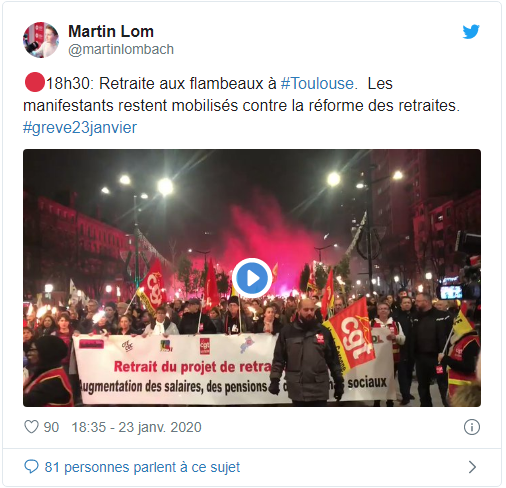Click the speech bubble reply icon
Viewport: 506px width, 488px height.
tap(32, 467)
